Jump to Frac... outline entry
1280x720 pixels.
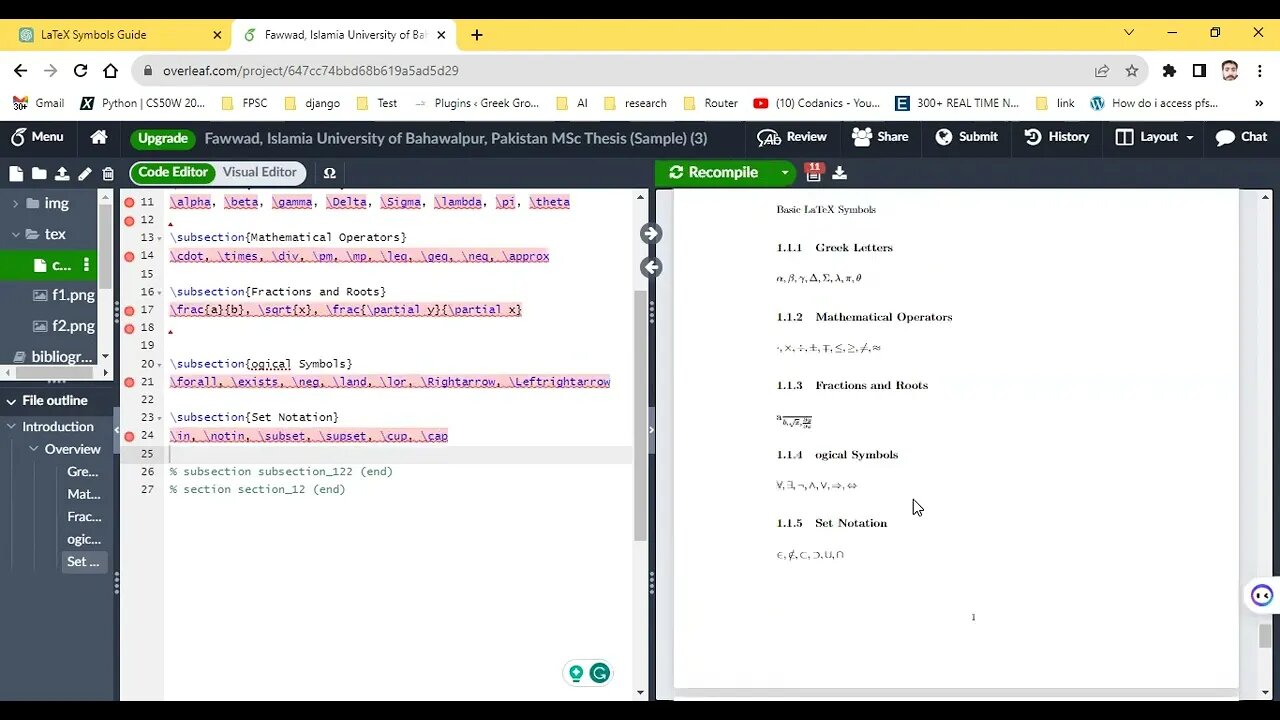click(84, 516)
